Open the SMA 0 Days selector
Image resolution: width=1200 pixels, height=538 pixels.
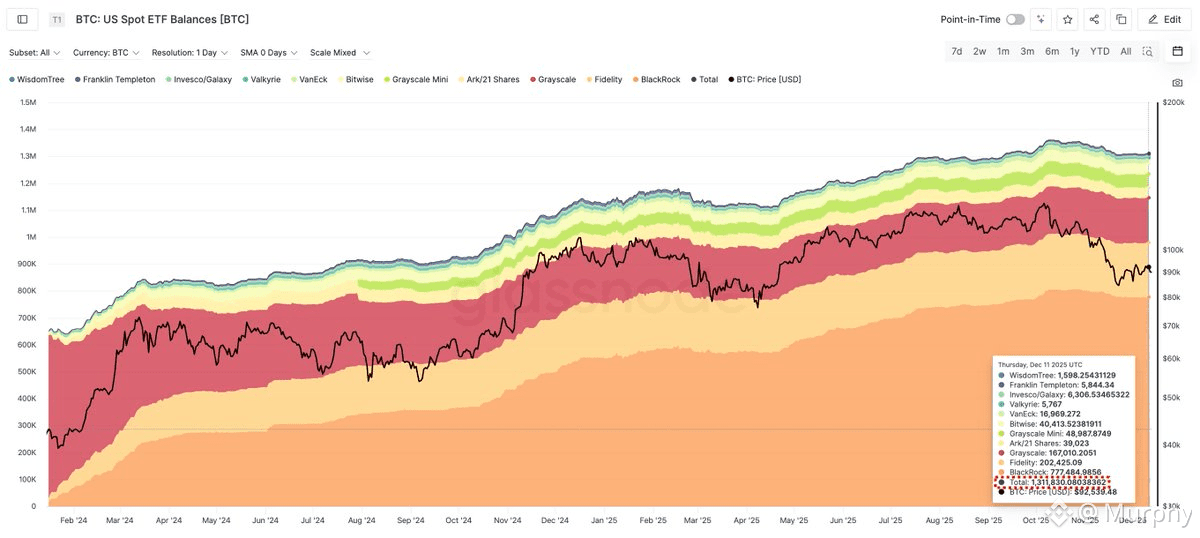(x=269, y=52)
